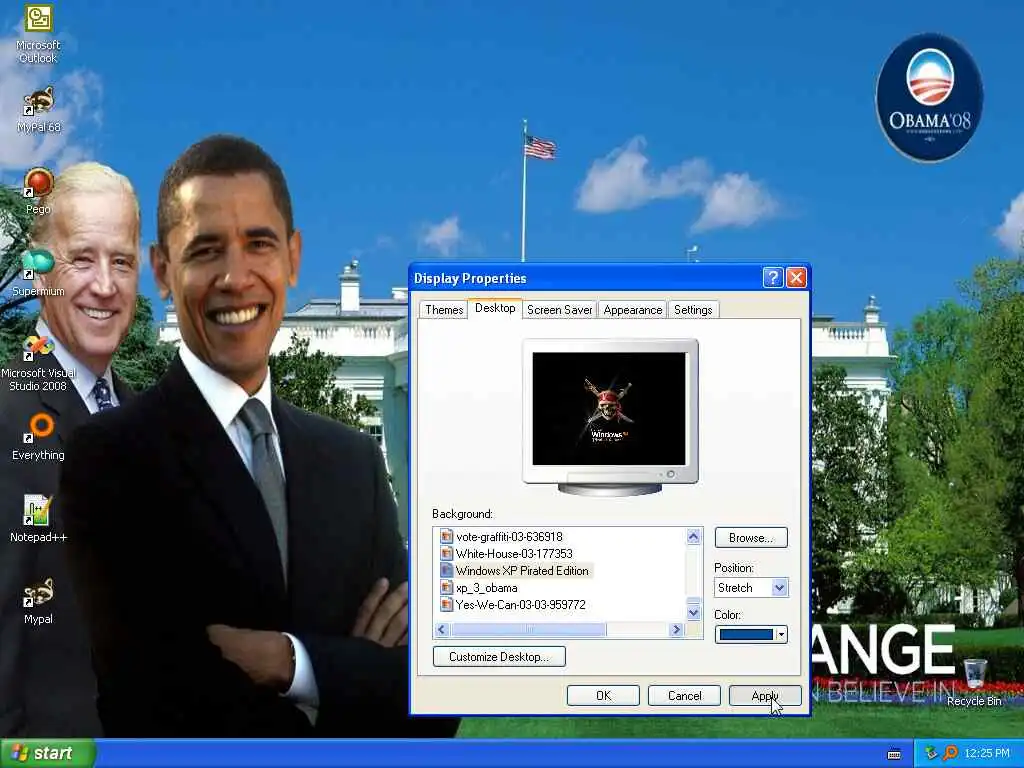Open the Start menu
This screenshot has height=768, width=1024.
[46, 753]
